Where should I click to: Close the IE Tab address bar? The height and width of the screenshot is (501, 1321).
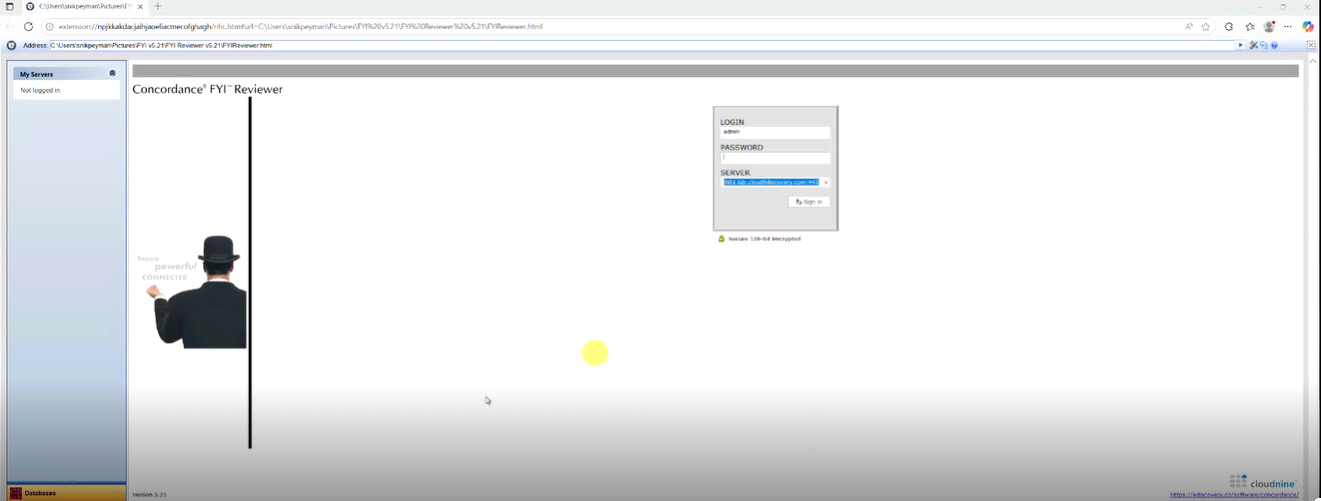coord(1311,45)
